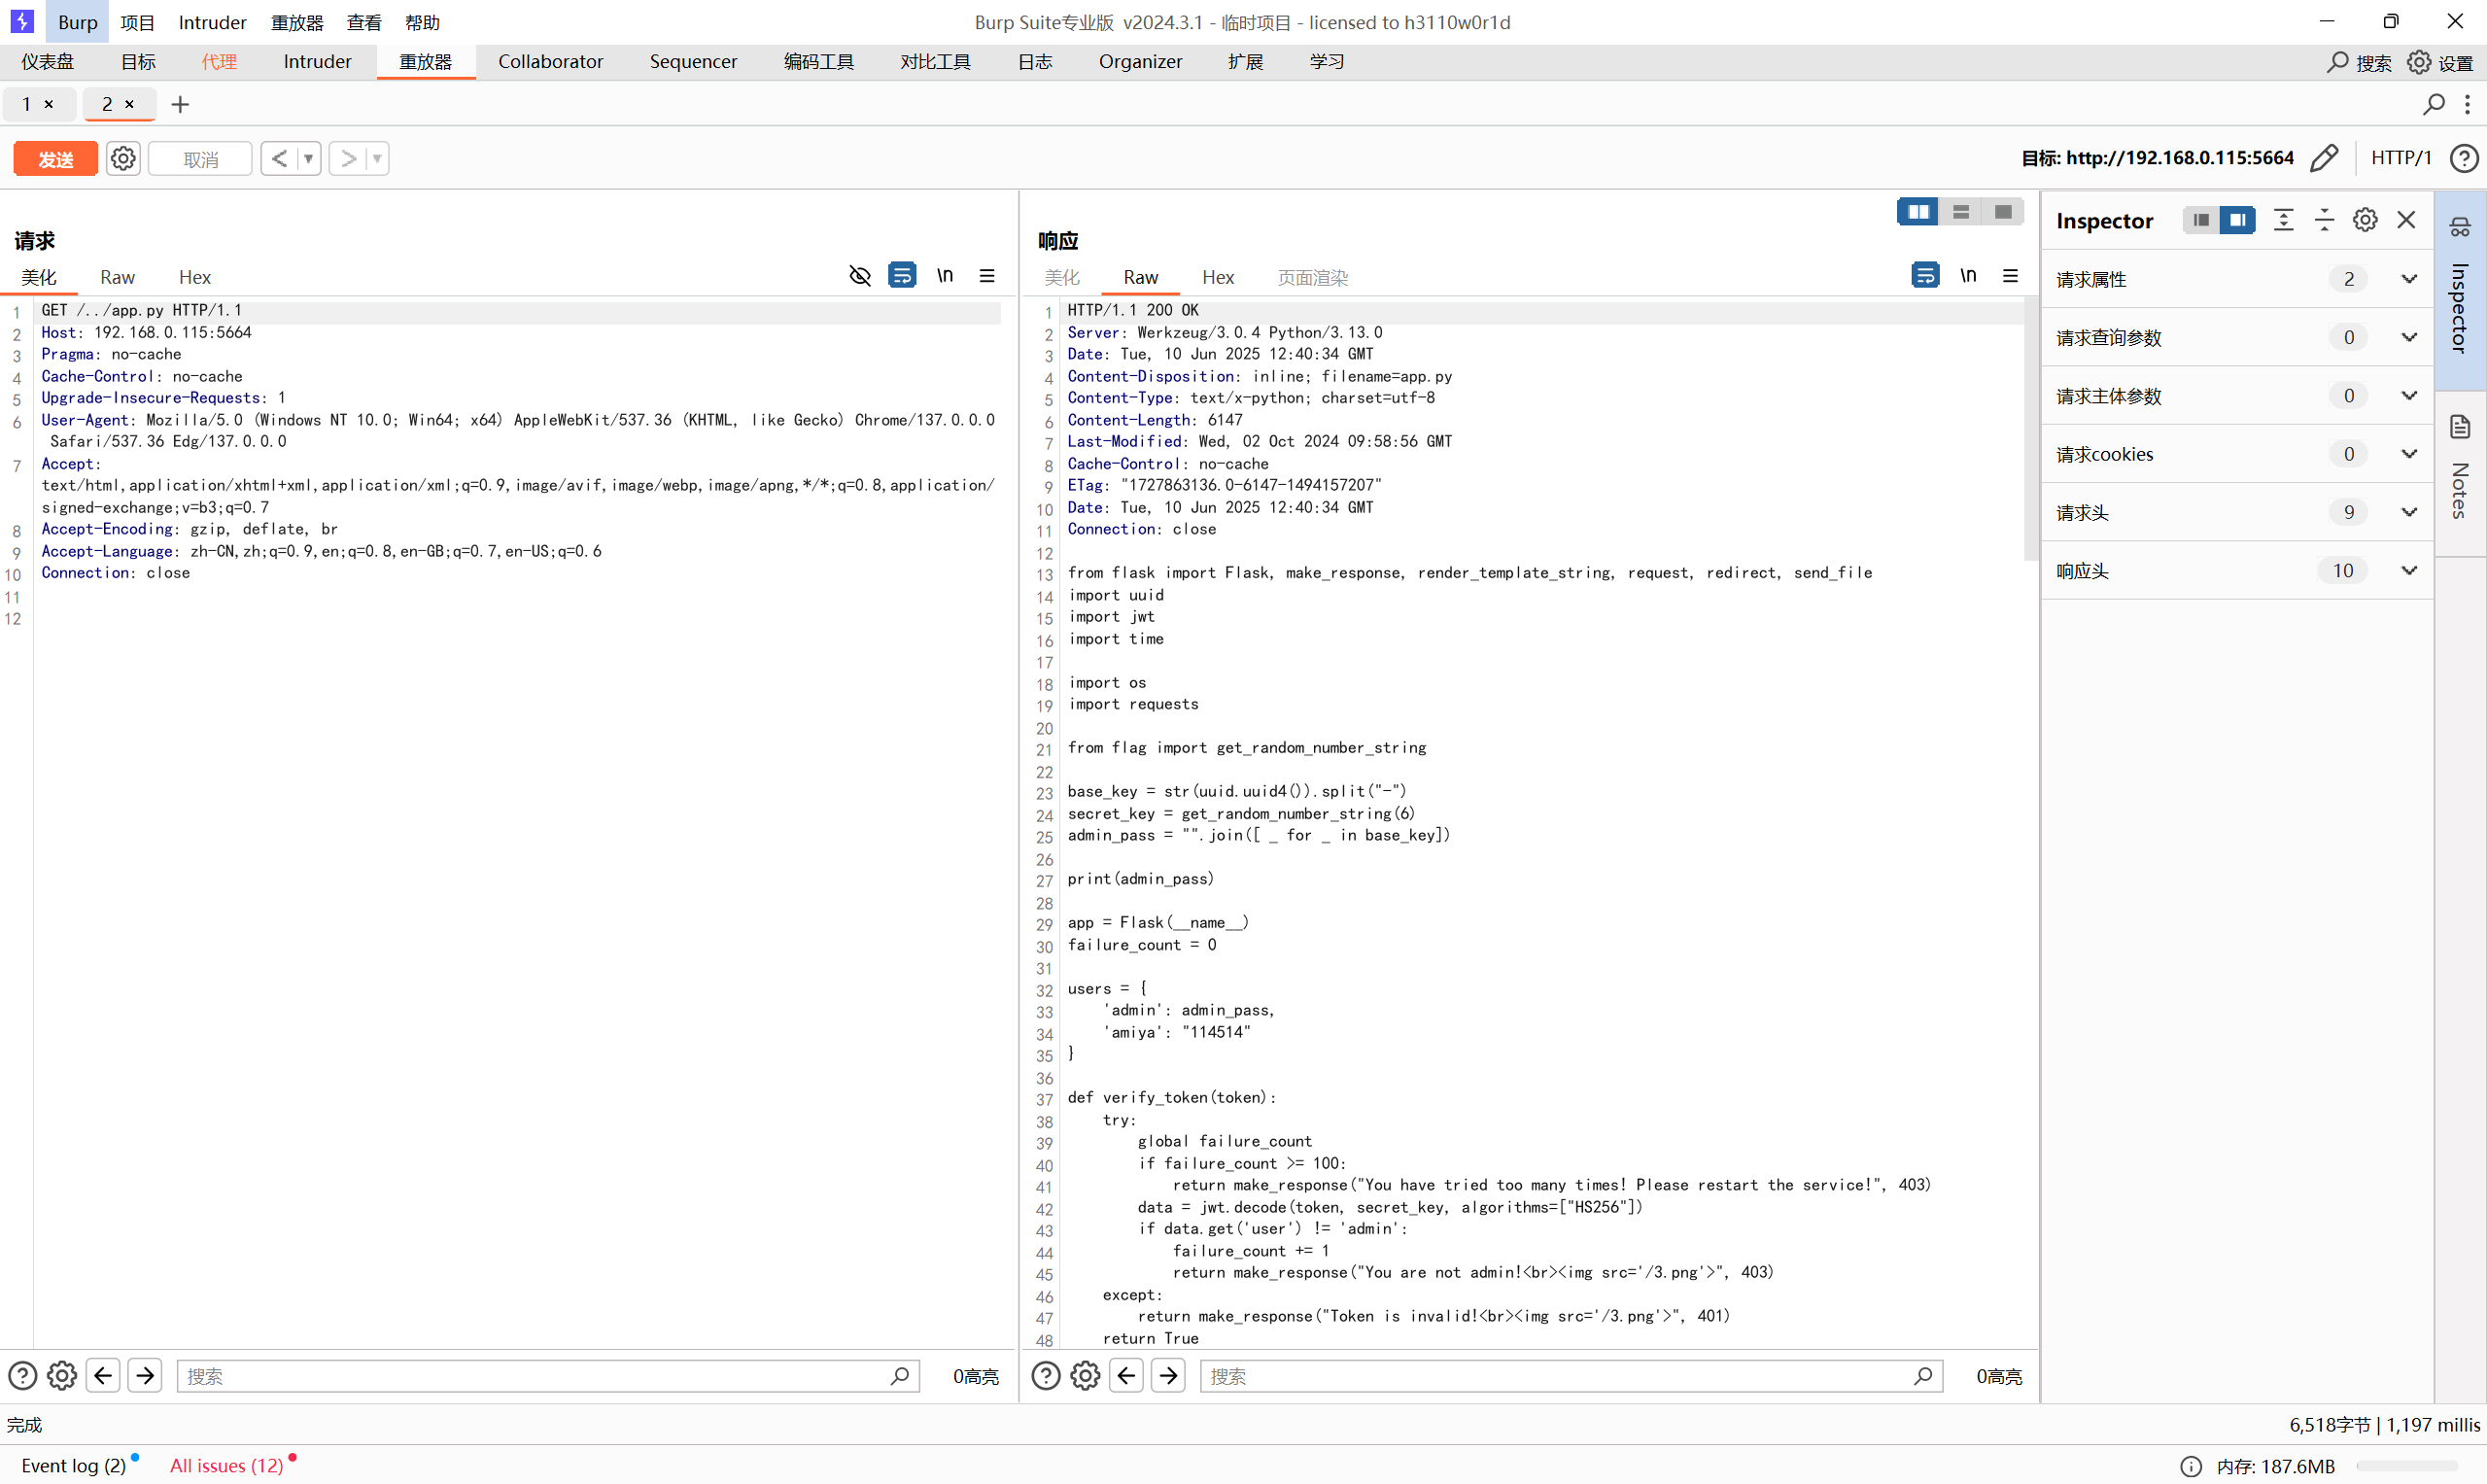This screenshot has height=1484, width=2487.
Task: Click the 取消 cancel button
Action: (200, 158)
